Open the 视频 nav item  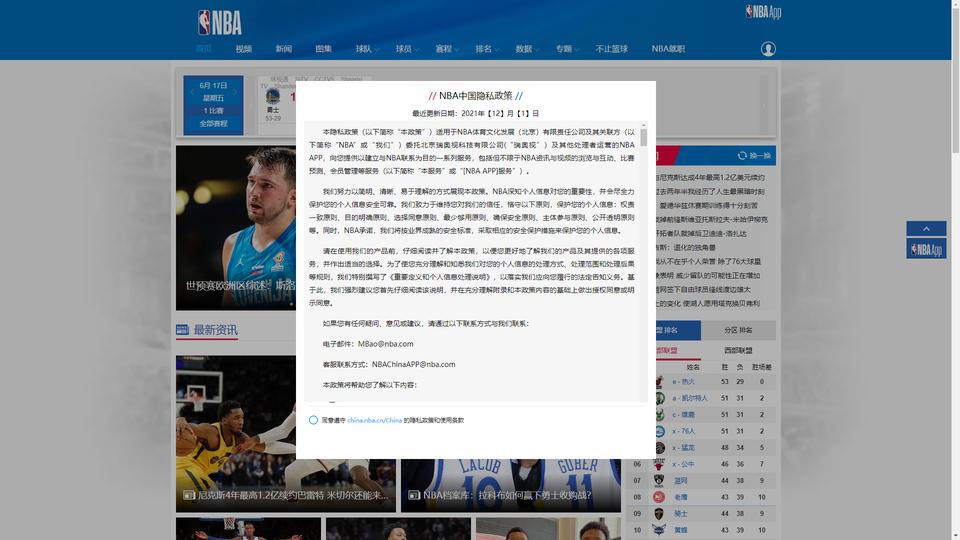[244, 49]
